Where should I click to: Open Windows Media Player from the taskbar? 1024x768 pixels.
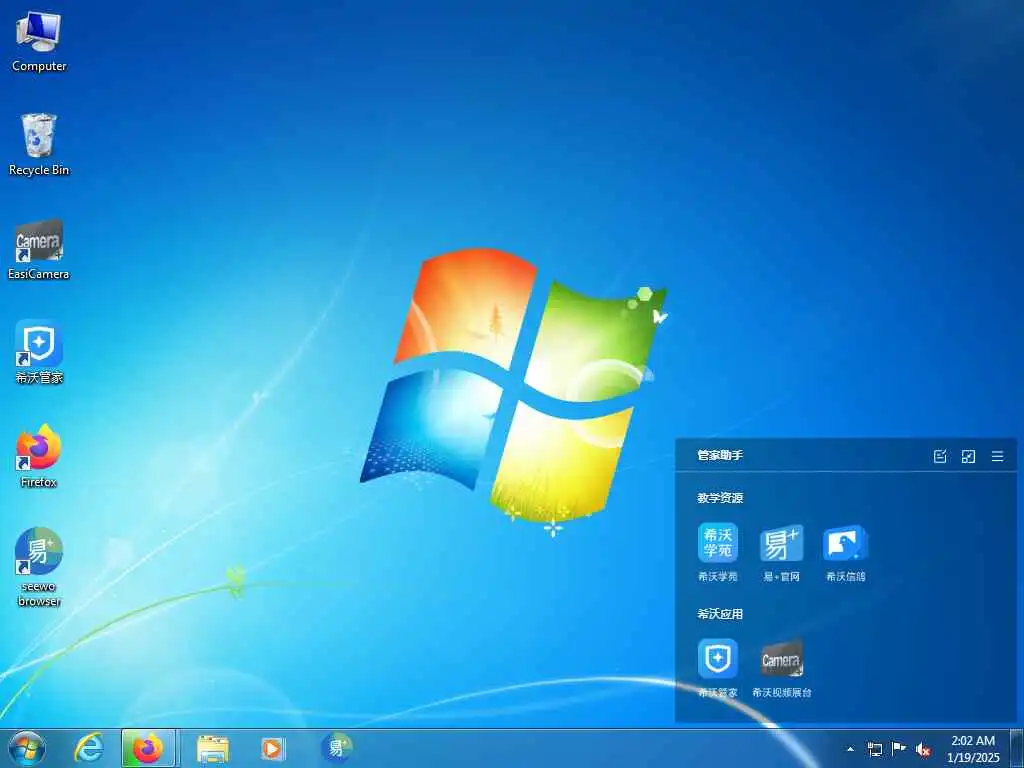tap(272, 748)
